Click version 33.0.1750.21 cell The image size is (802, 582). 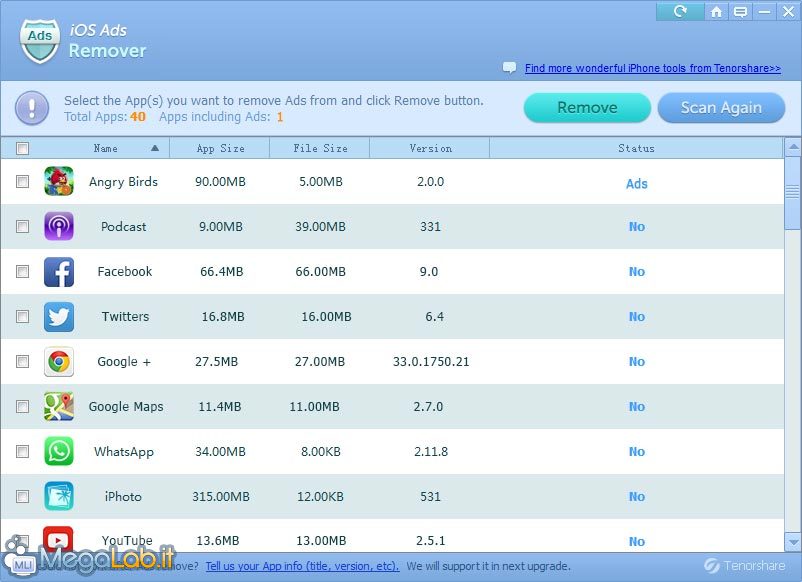coord(431,362)
